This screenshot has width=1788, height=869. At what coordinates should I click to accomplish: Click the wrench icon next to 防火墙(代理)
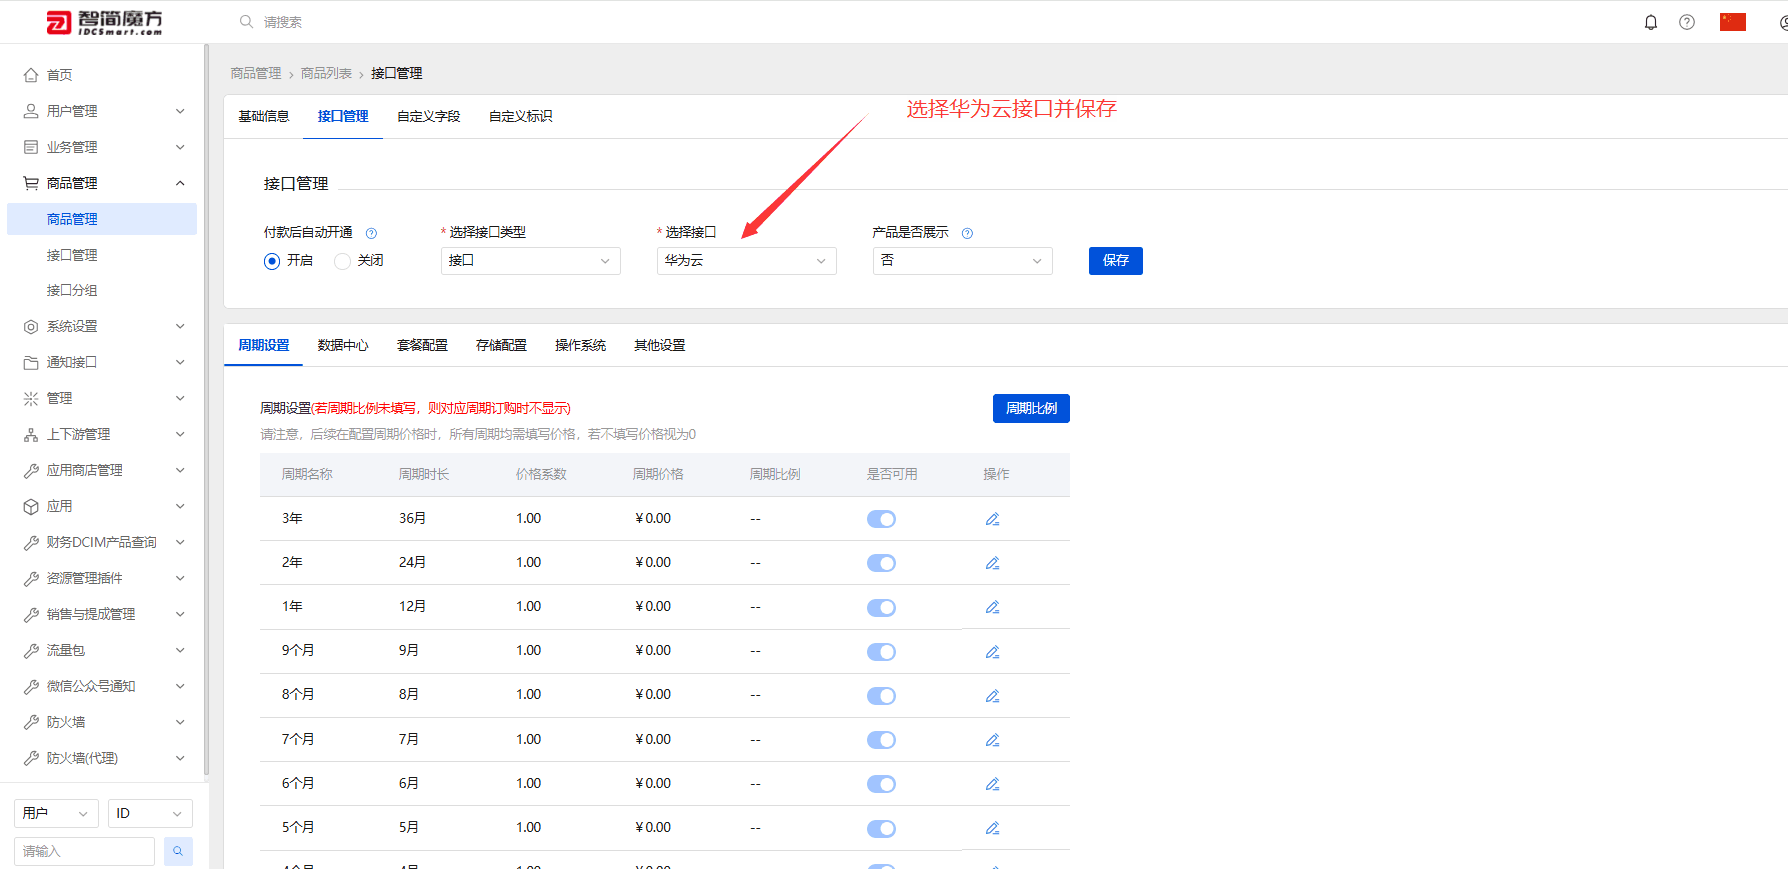click(x=31, y=758)
